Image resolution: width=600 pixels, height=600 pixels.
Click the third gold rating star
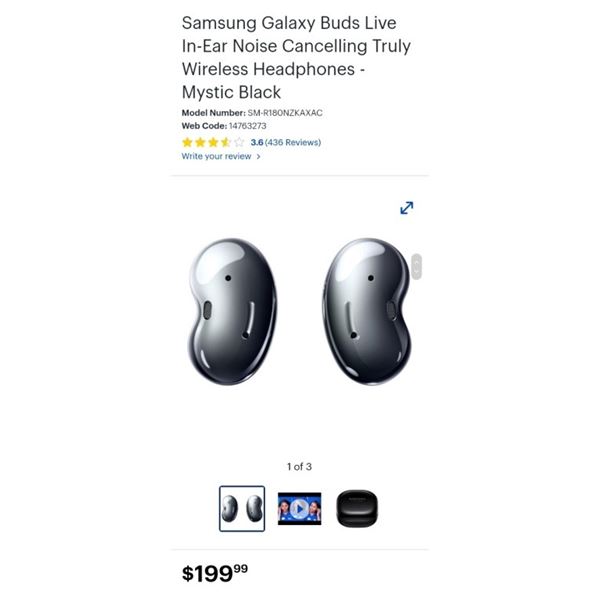pos(213,142)
